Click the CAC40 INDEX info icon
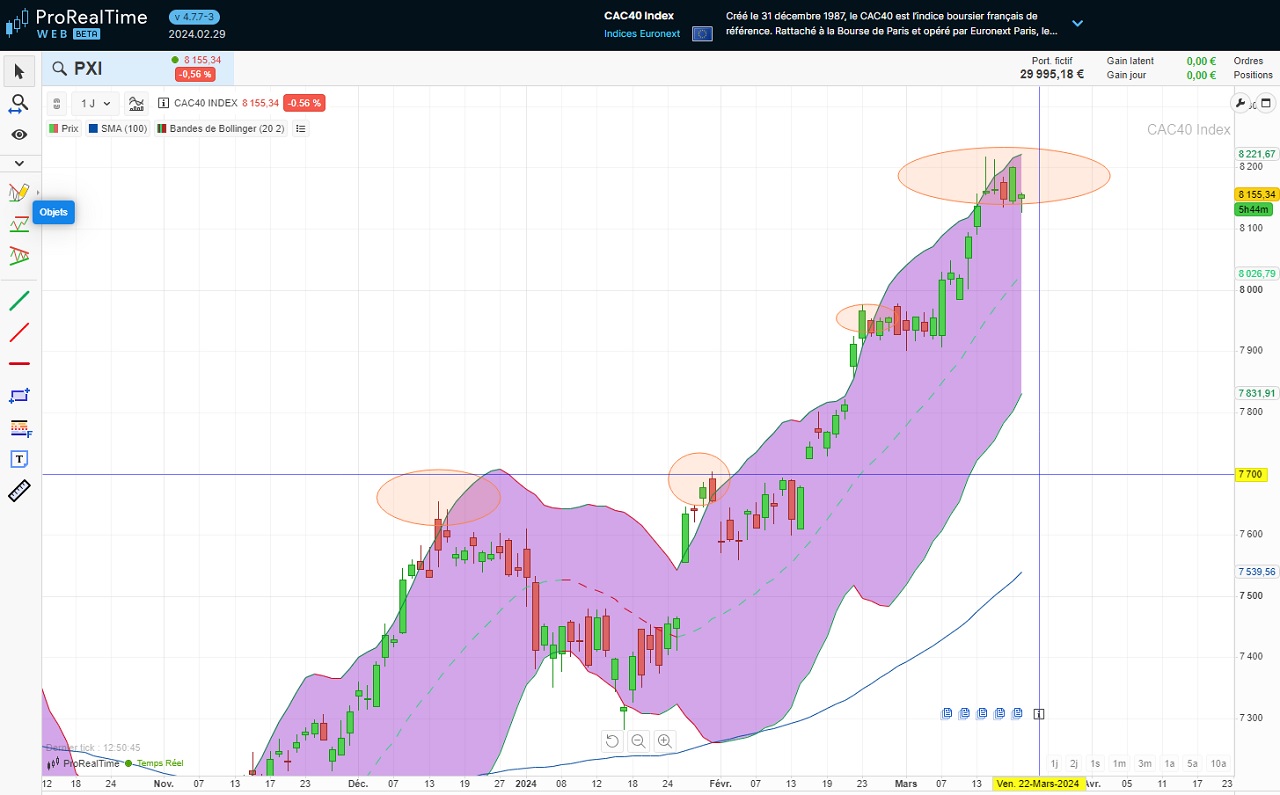1280x795 pixels. [164, 103]
